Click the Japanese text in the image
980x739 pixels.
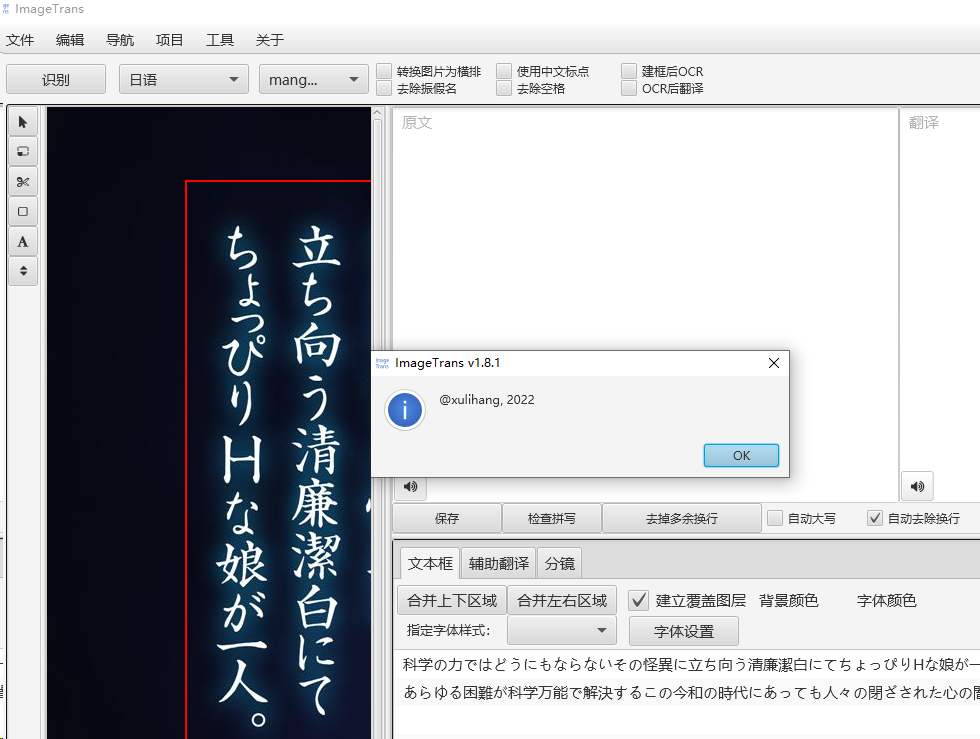tap(280, 475)
